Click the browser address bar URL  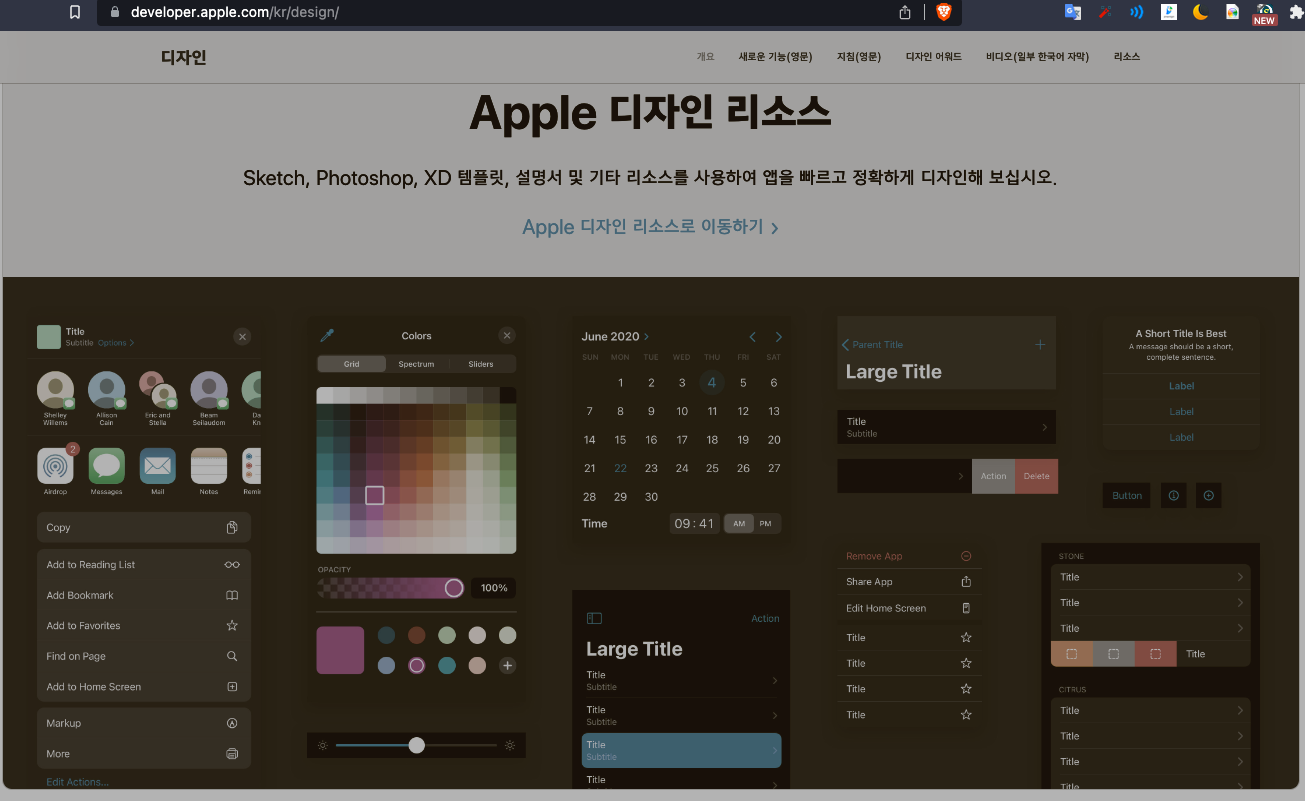tap(237, 12)
